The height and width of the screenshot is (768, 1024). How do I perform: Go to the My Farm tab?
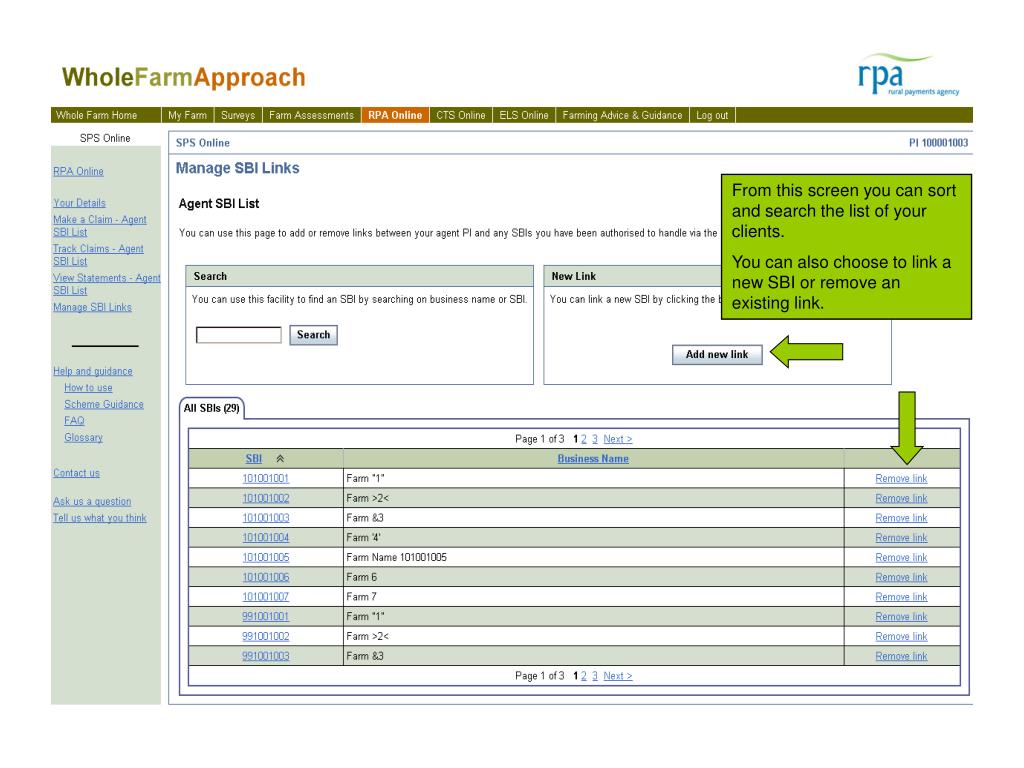point(187,115)
